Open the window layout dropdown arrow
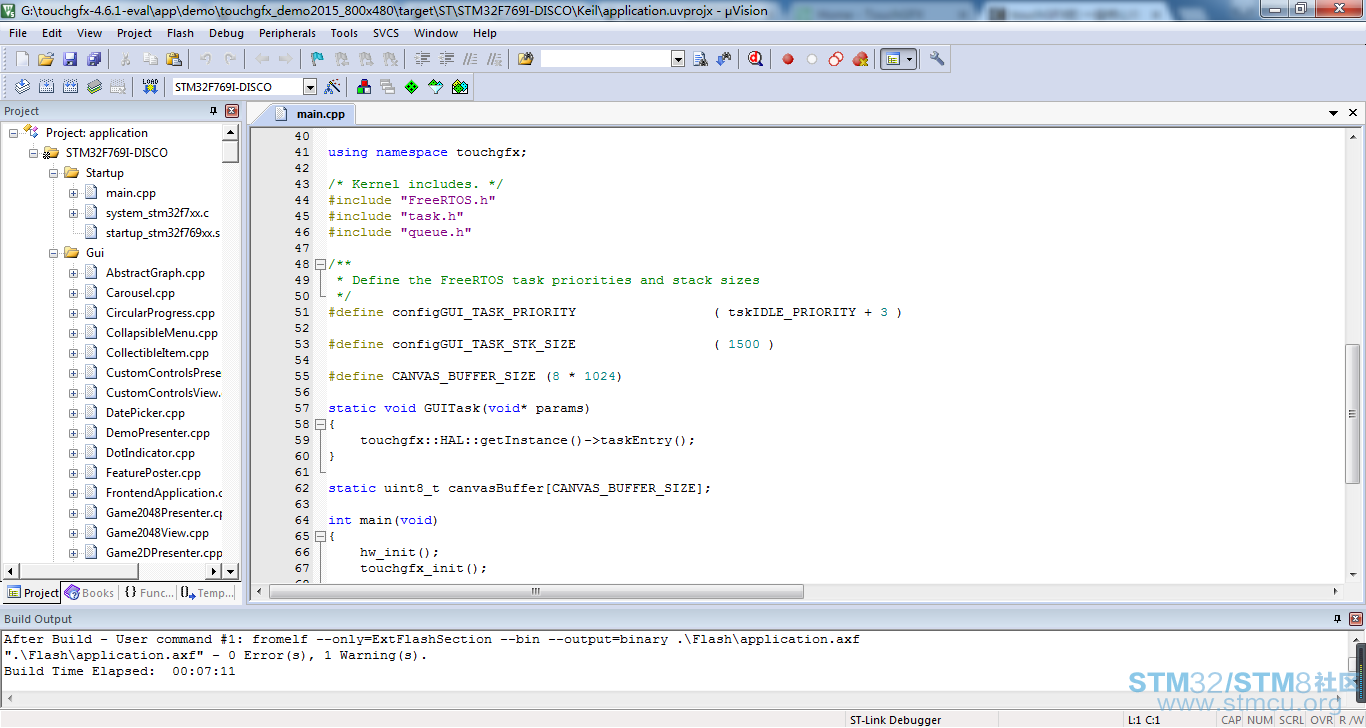 click(910, 59)
